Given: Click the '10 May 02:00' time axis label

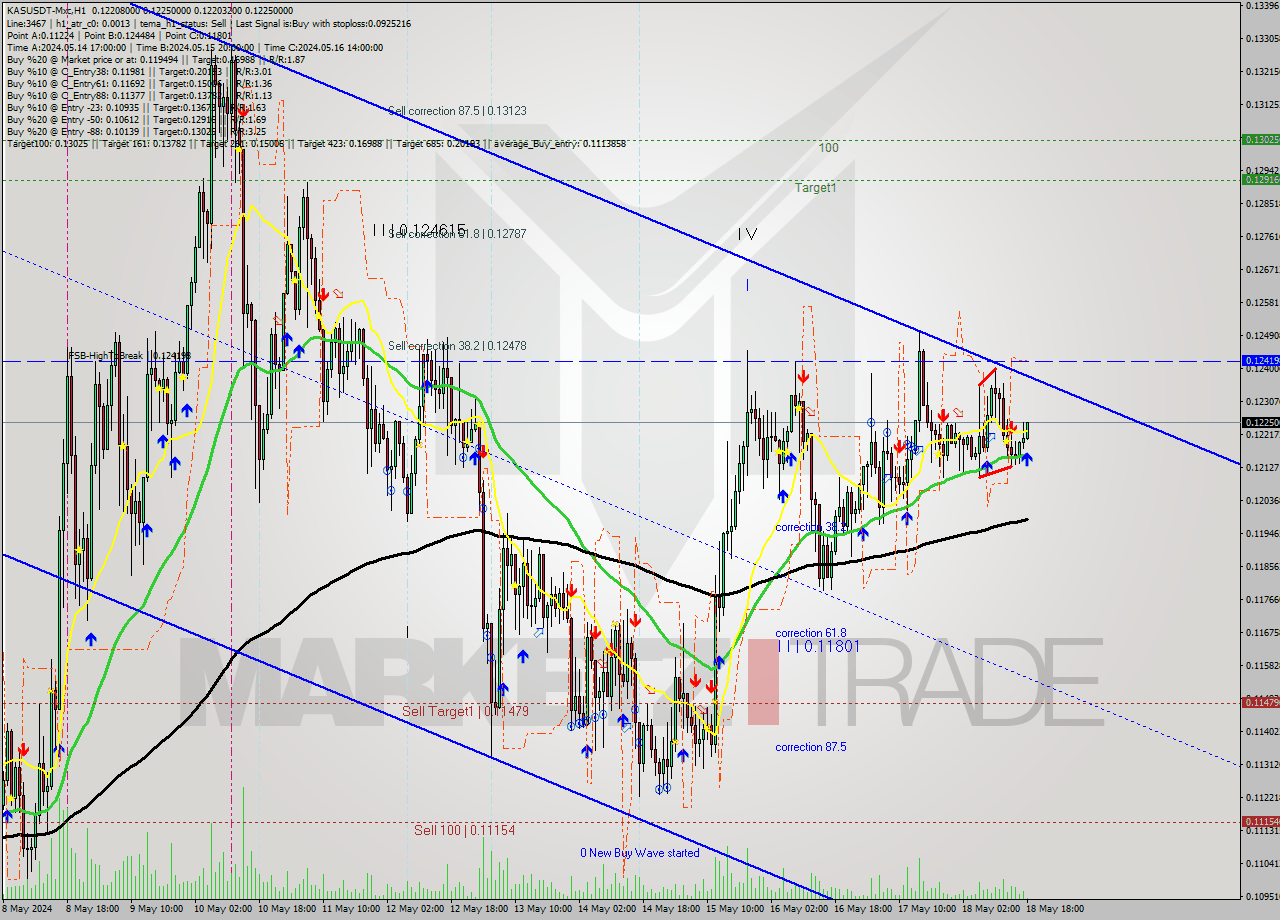Looking at the screenshot, I should [223, 909].
